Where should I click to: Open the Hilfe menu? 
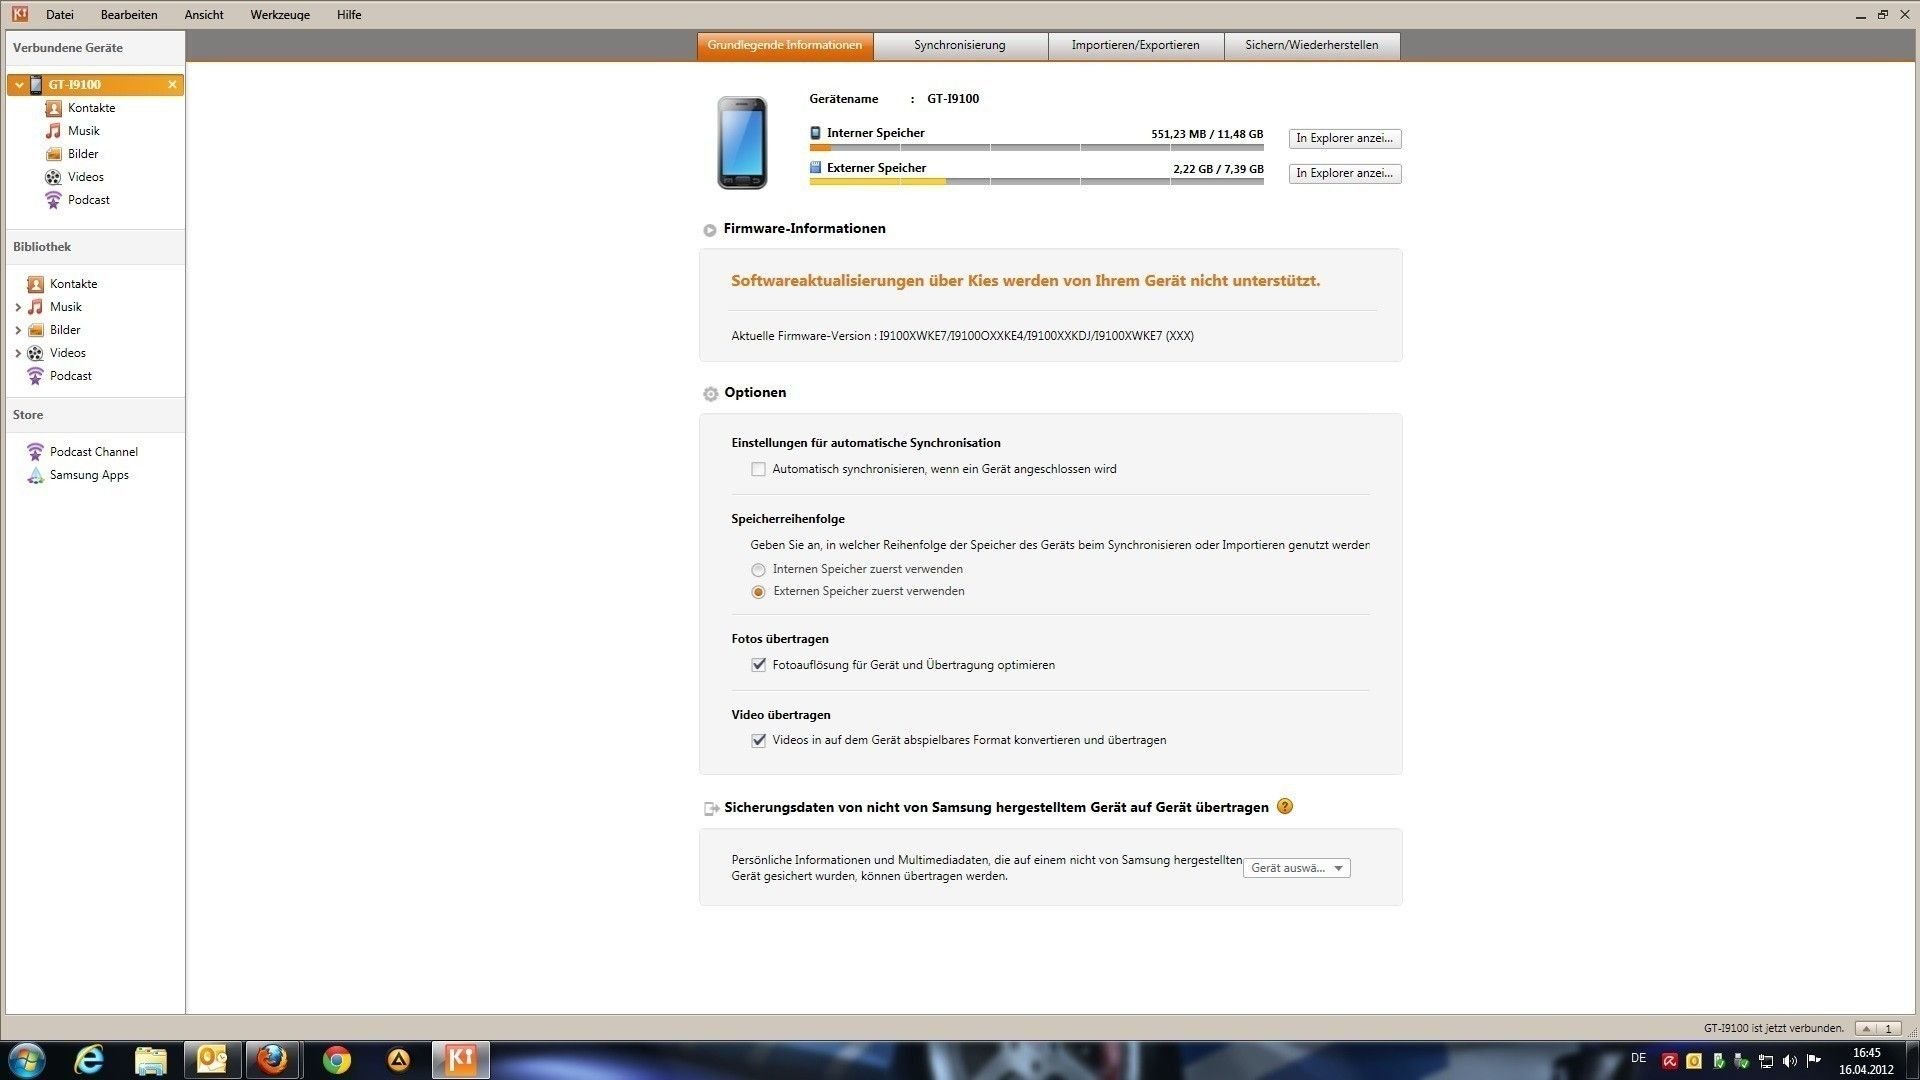click(349, 15)
